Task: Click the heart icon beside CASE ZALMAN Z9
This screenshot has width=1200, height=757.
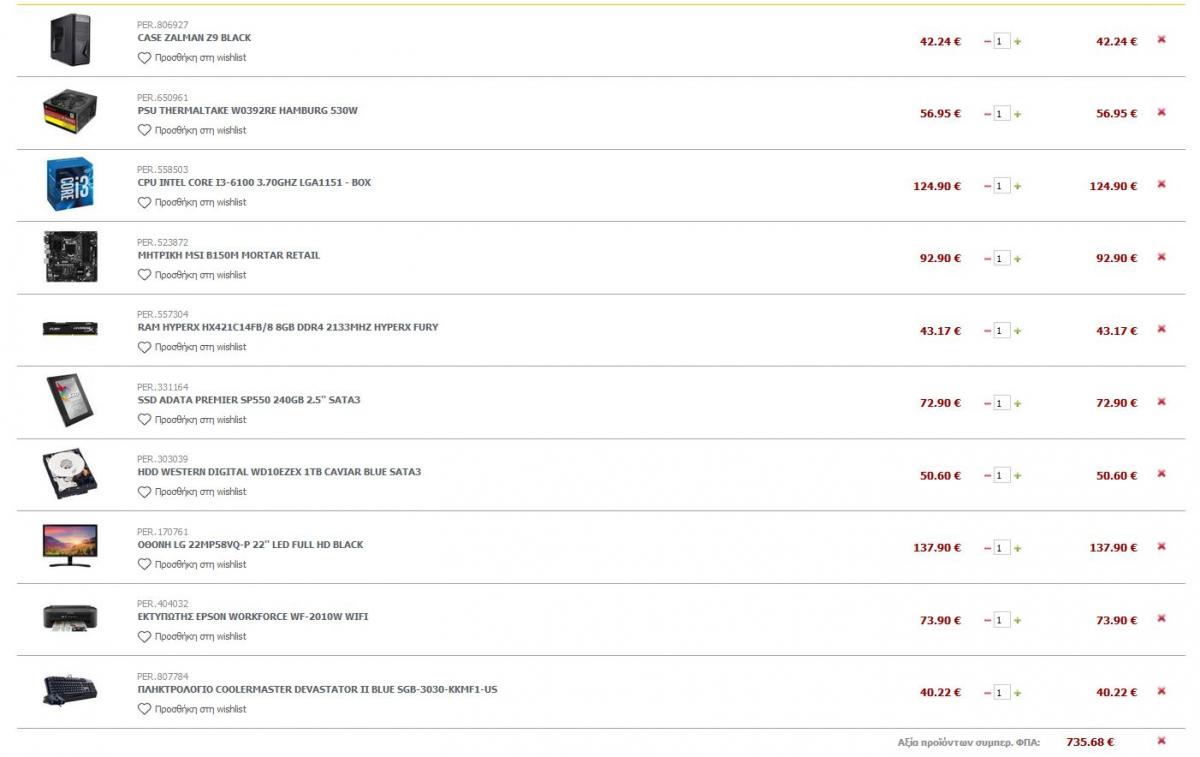Action: coord(144,58)
